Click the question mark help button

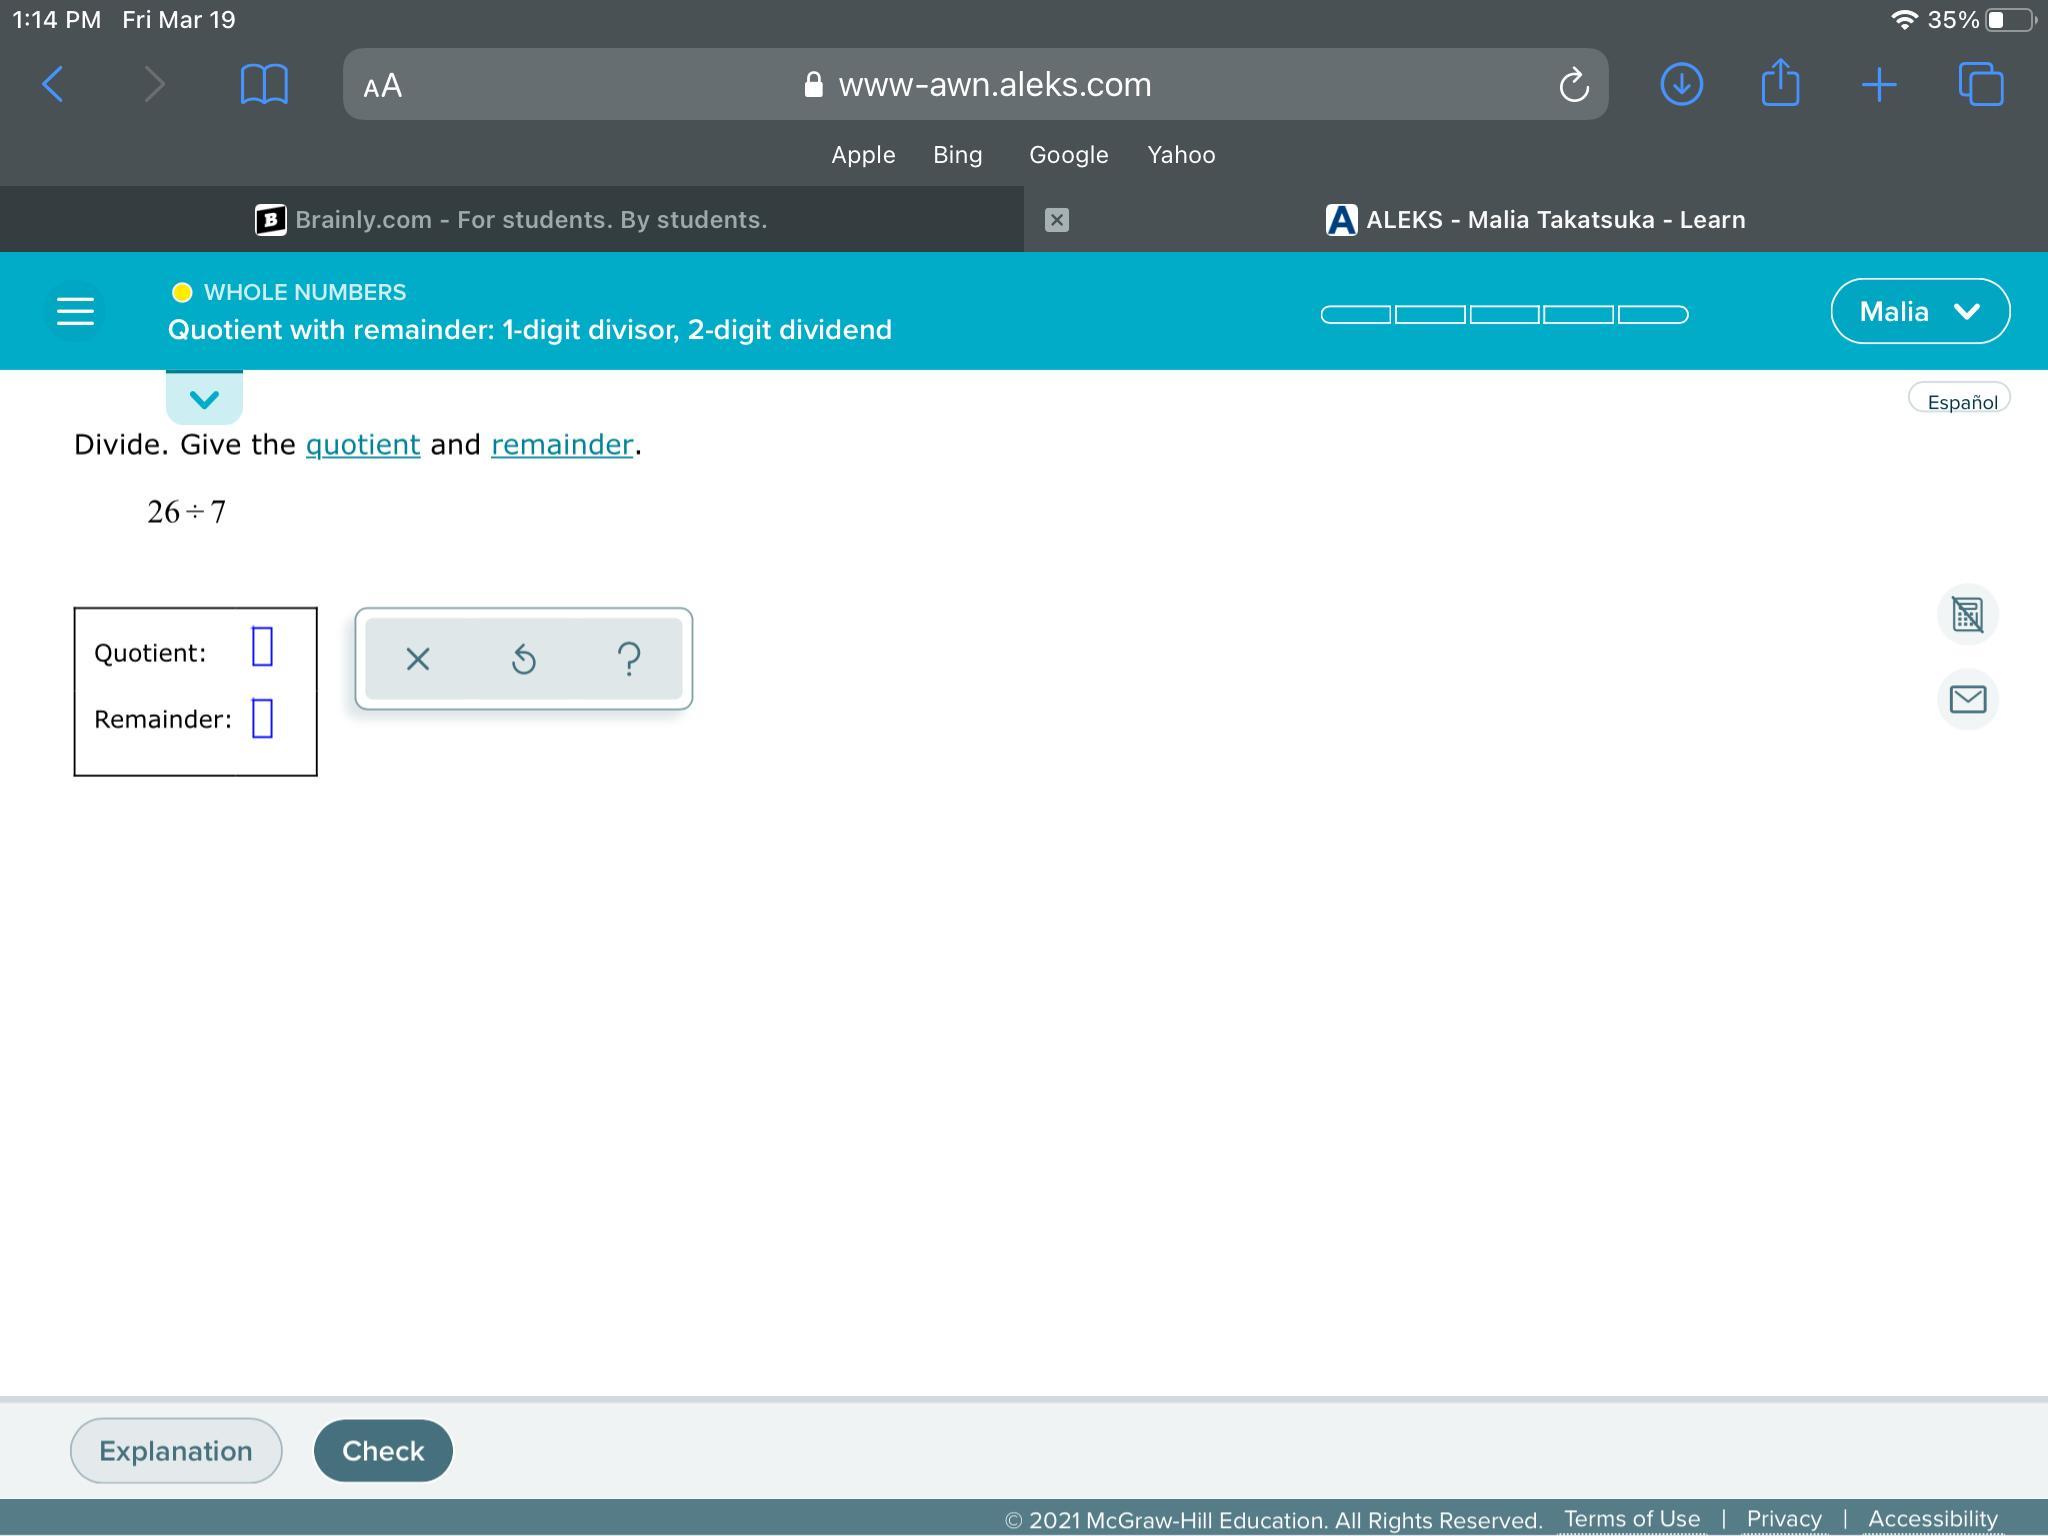[629, 659]
